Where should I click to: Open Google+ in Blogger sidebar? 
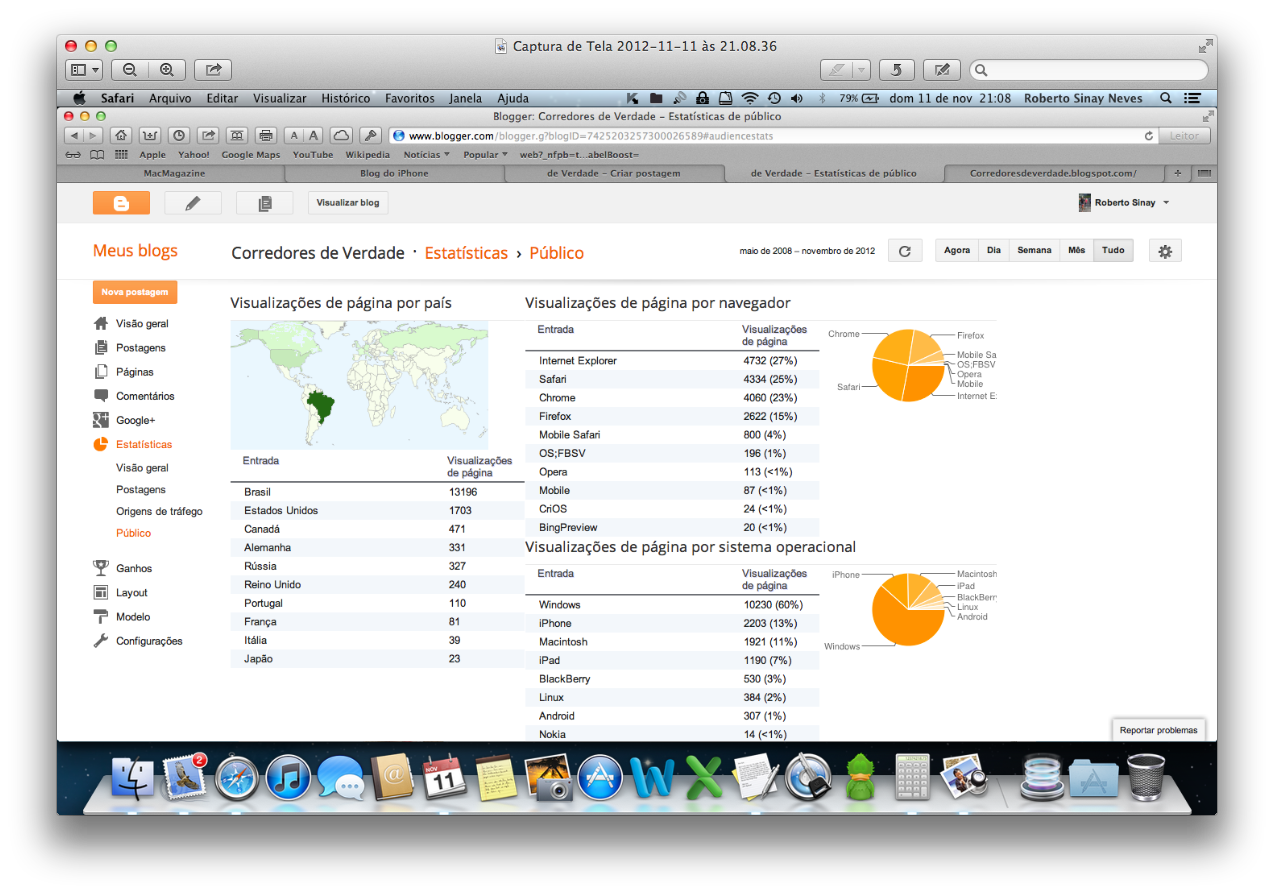pos(125,420)
